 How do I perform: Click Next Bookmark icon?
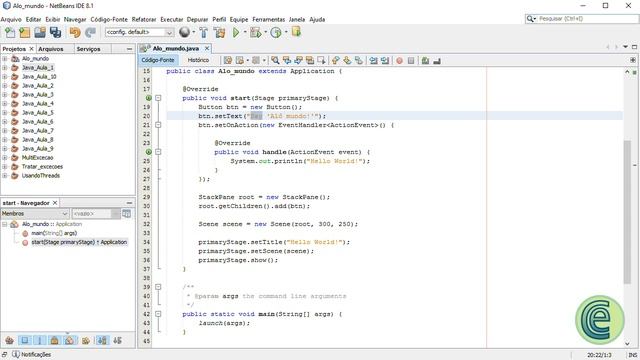[347, 60]
